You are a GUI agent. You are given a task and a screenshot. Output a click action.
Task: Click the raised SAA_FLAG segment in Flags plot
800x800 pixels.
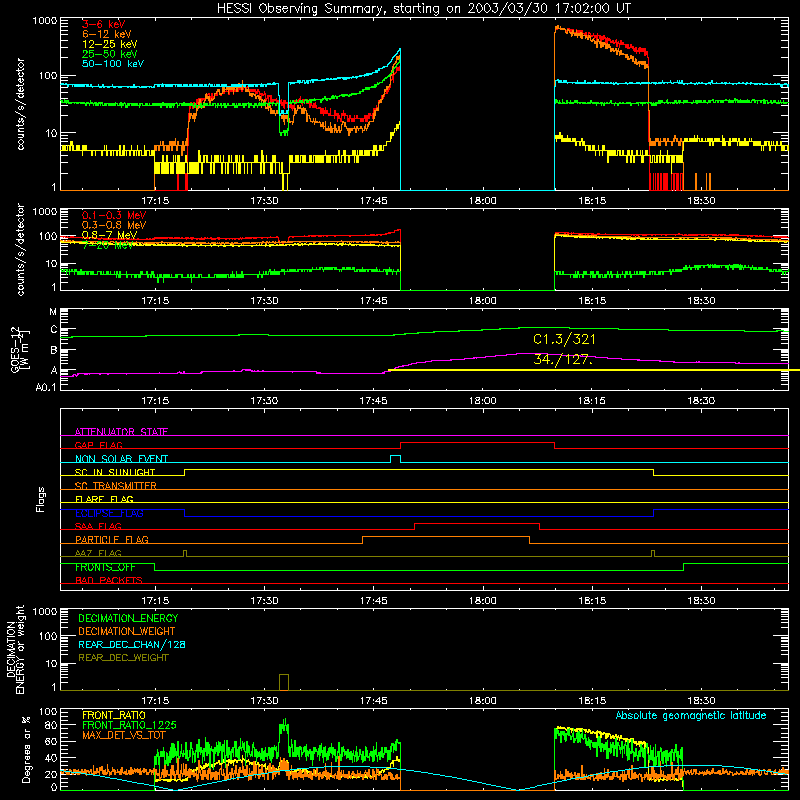477,526
